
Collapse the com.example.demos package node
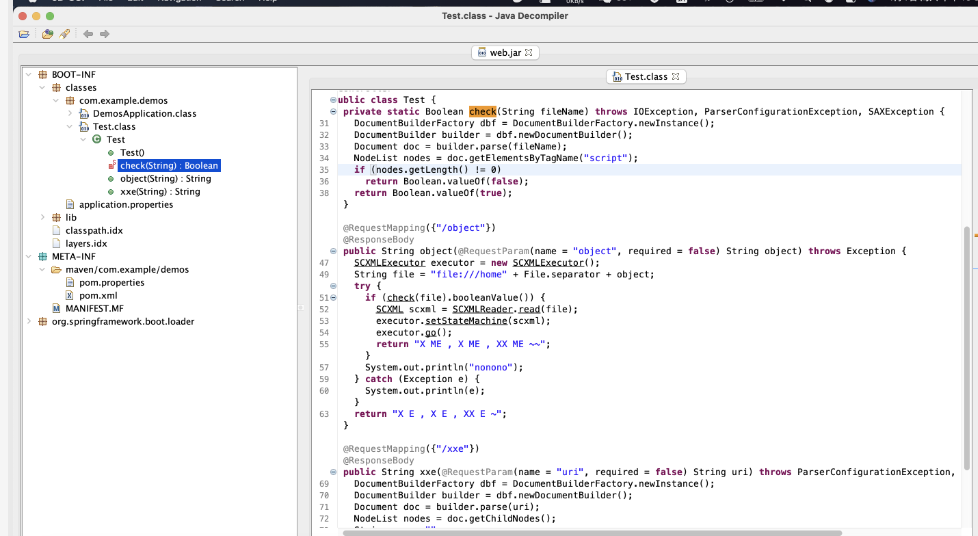56,100
